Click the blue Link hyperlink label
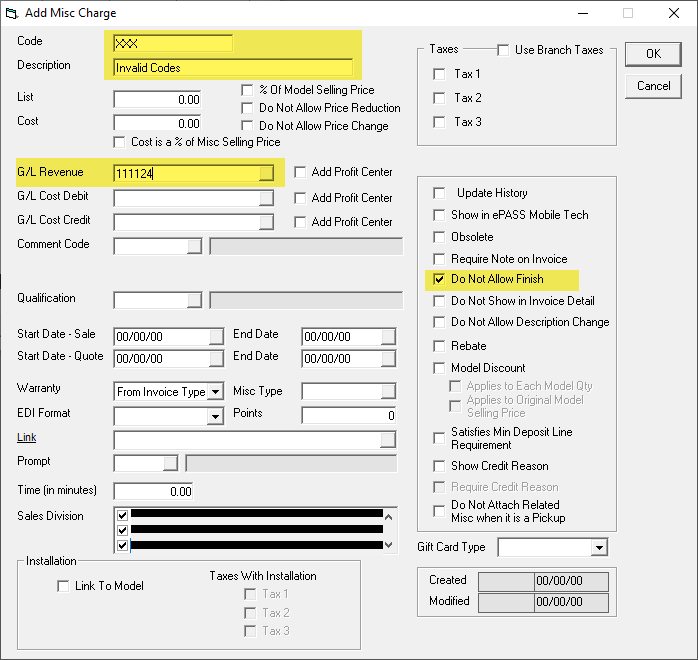 tap(27, 437)
